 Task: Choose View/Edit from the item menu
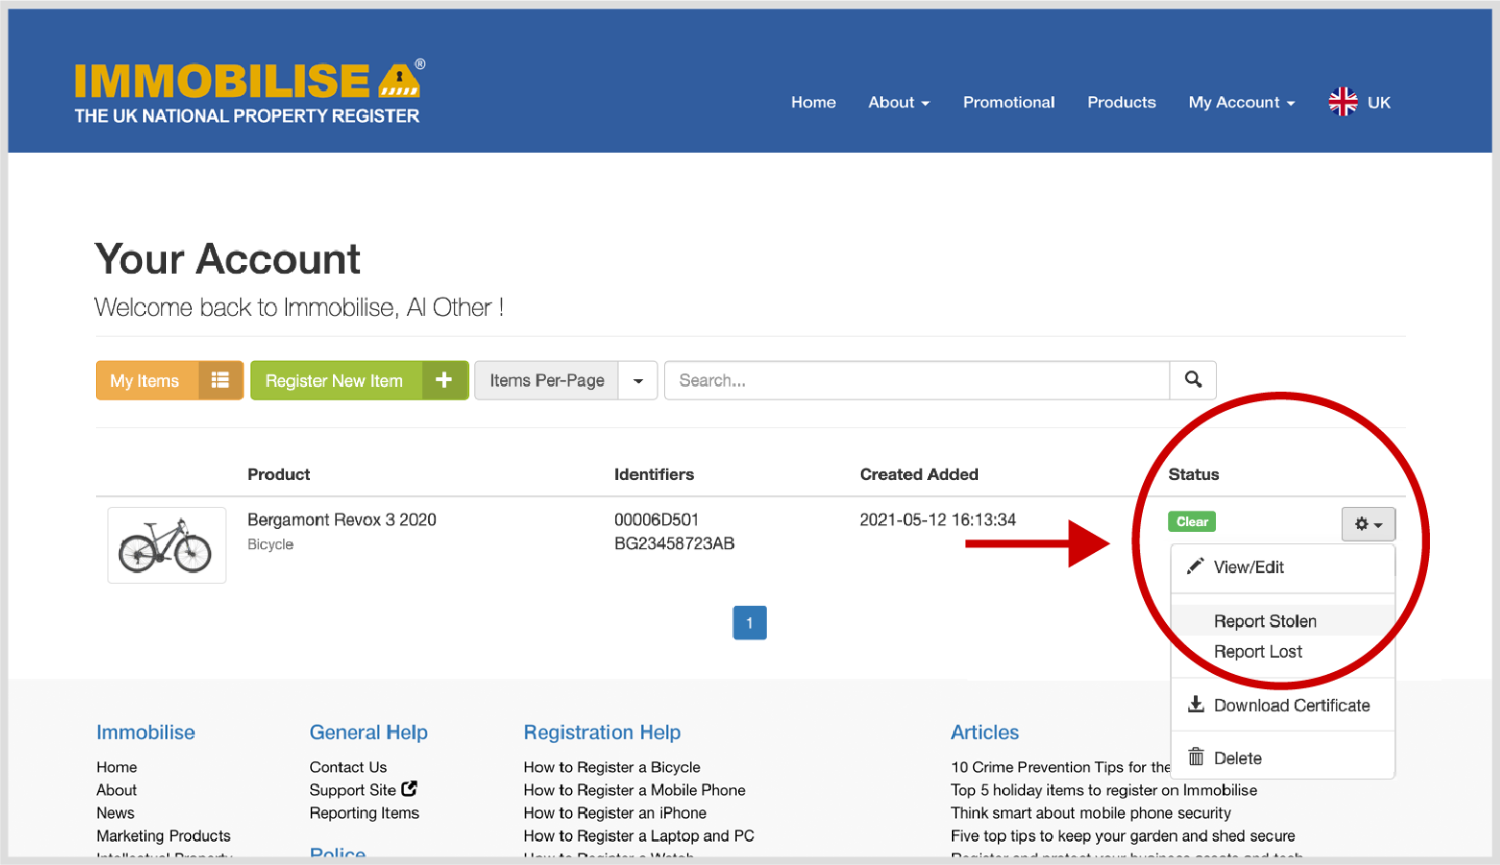(1248, 567)
